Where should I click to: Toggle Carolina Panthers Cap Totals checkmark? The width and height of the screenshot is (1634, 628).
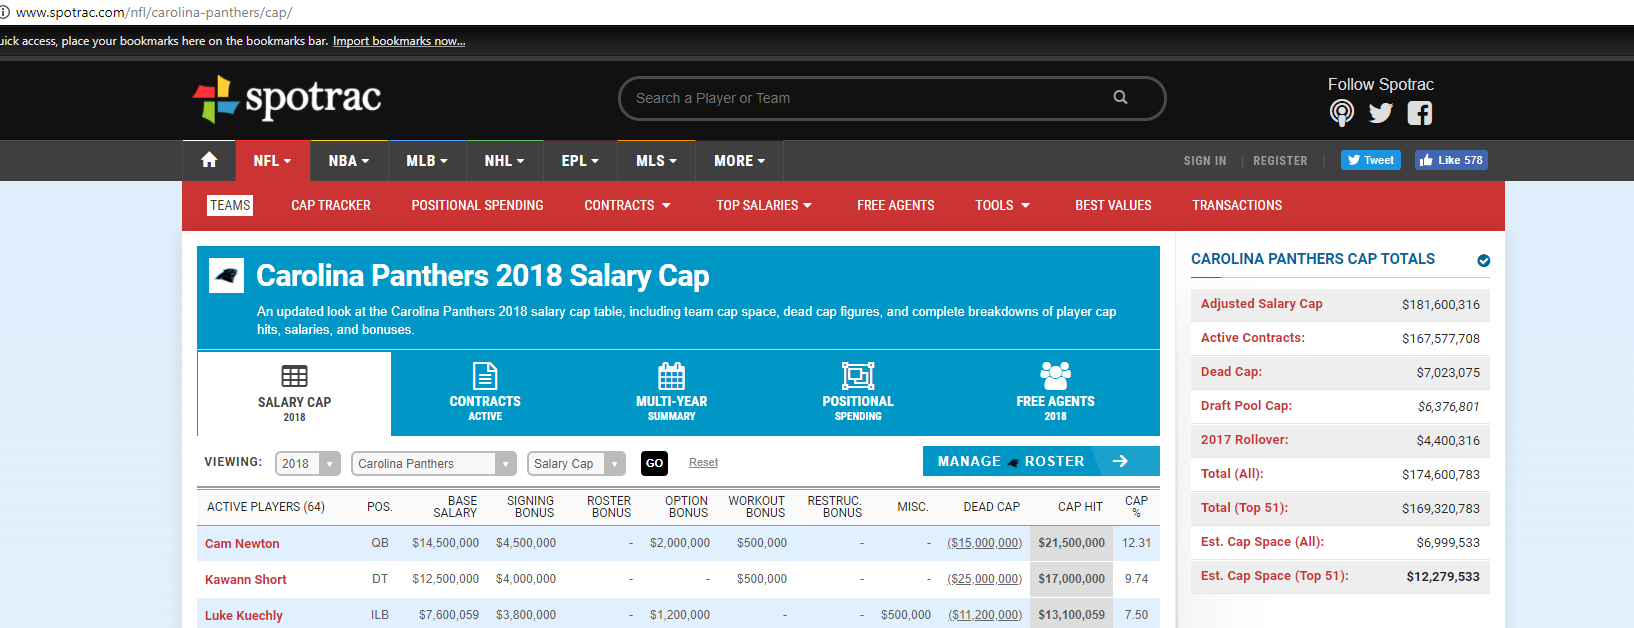(1483, 260)
